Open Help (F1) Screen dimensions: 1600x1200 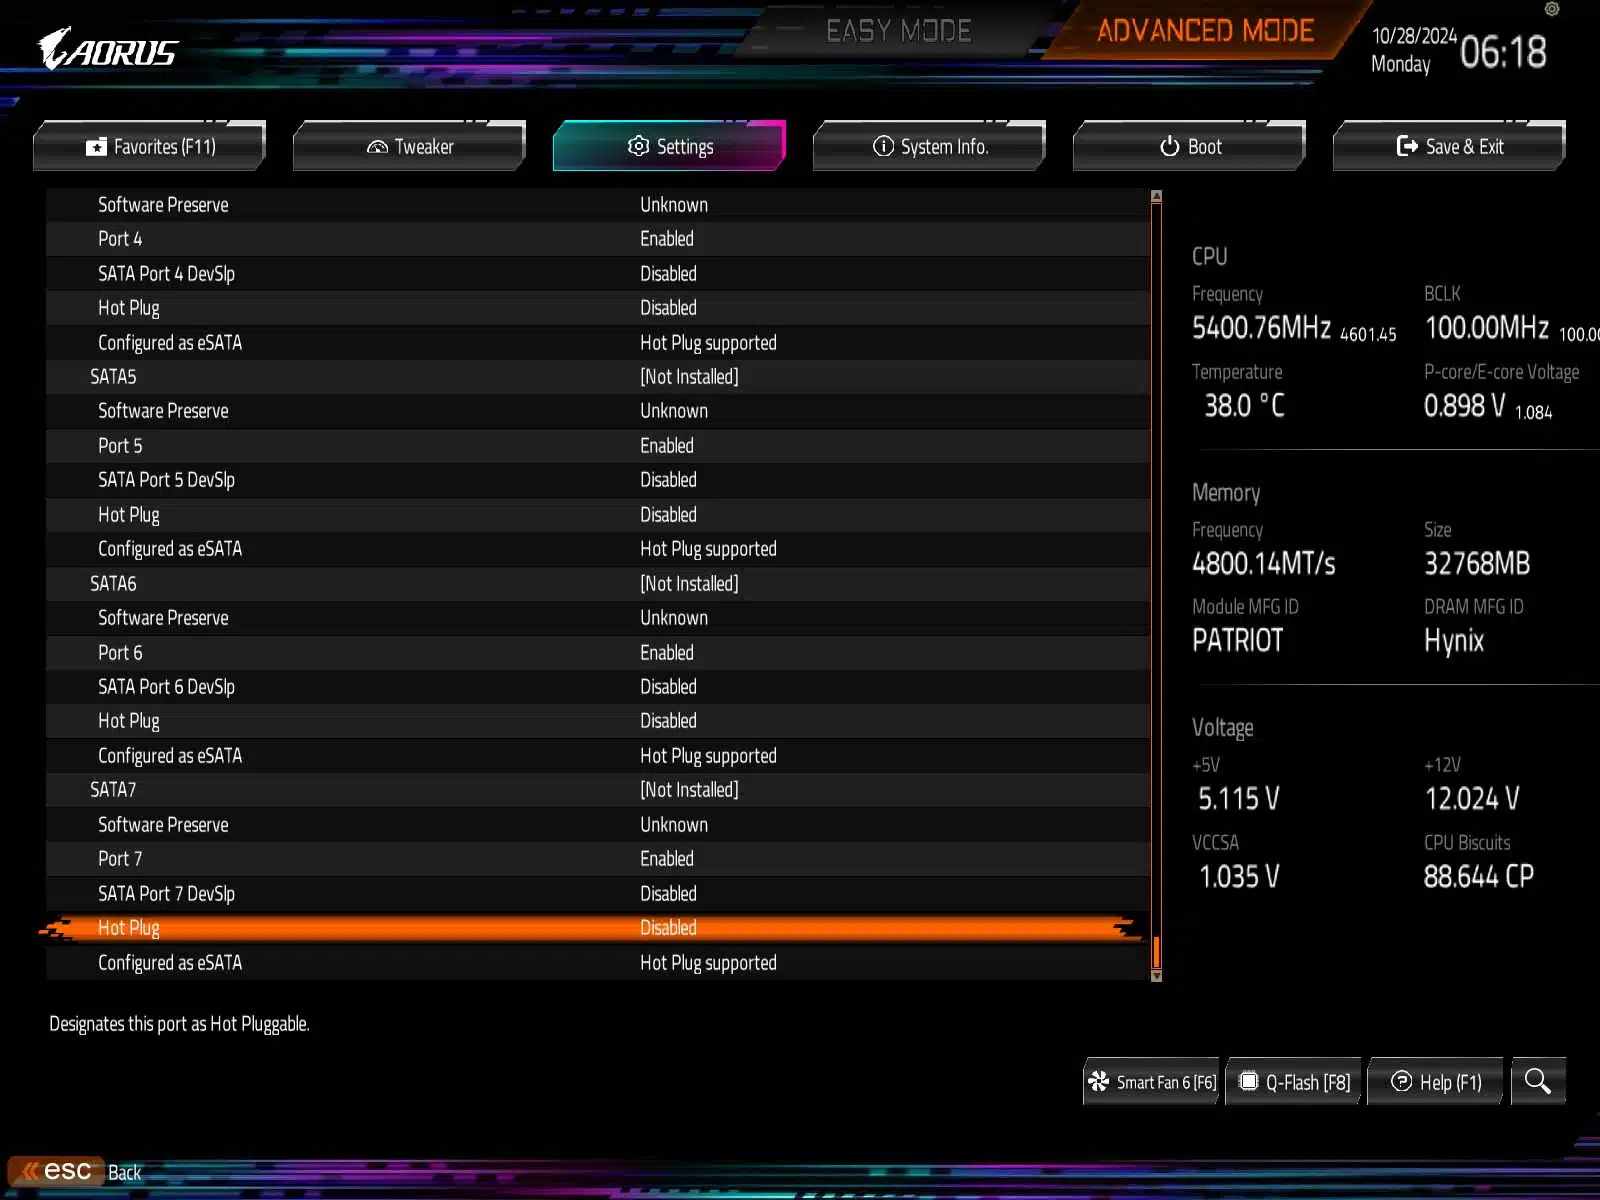click(x=1435, y=1081)
